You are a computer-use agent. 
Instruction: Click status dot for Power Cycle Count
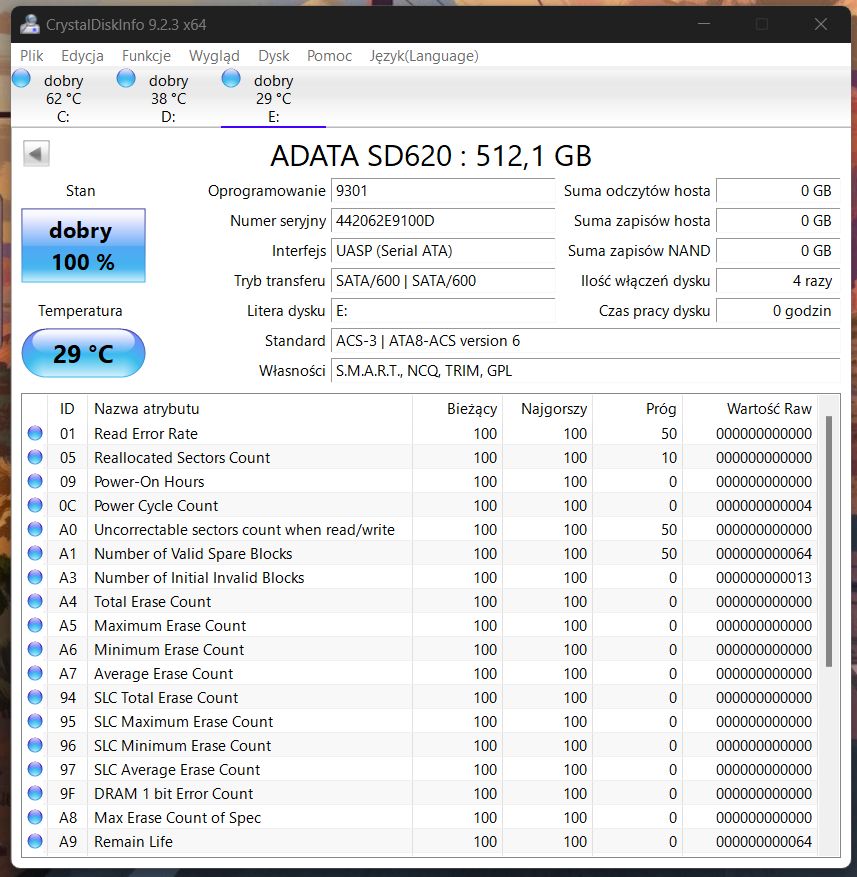point(35,506)
